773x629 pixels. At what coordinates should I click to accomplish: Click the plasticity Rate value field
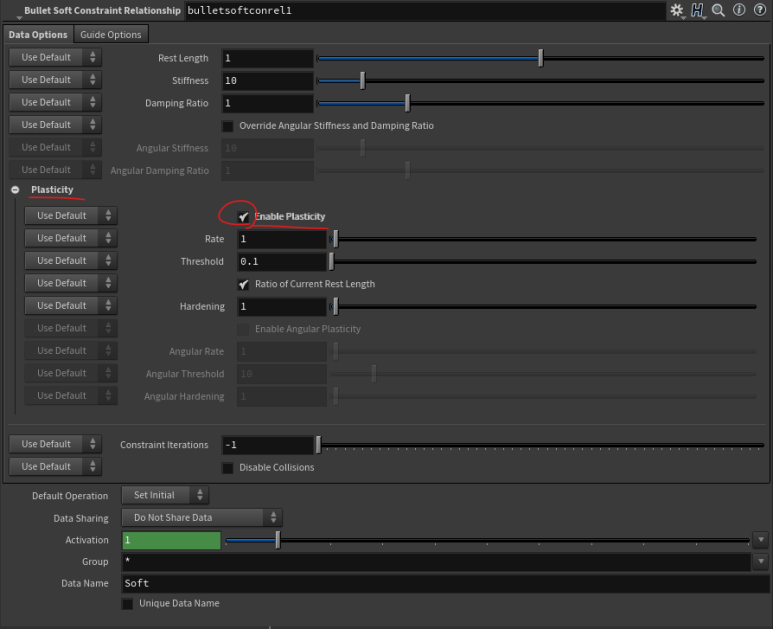point(282,239)
